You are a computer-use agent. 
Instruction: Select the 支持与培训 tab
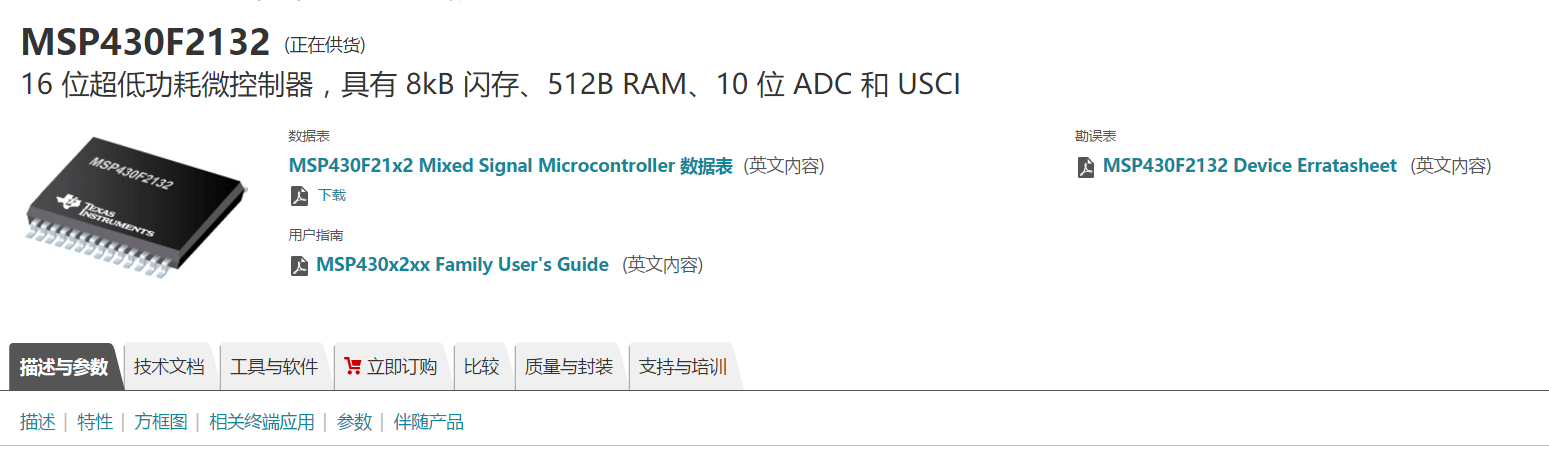[x=683, y=367]
